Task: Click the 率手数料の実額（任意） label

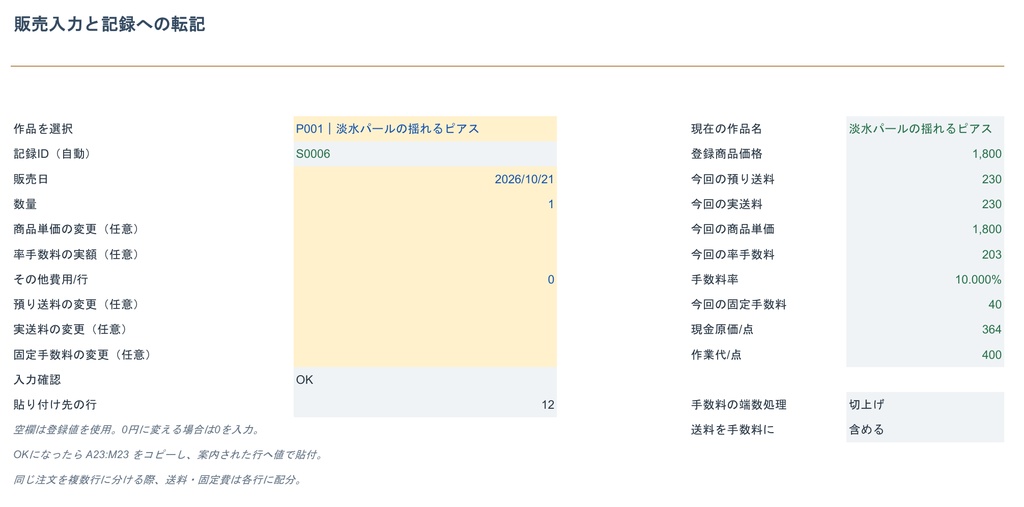Action: tap(76, 254)
